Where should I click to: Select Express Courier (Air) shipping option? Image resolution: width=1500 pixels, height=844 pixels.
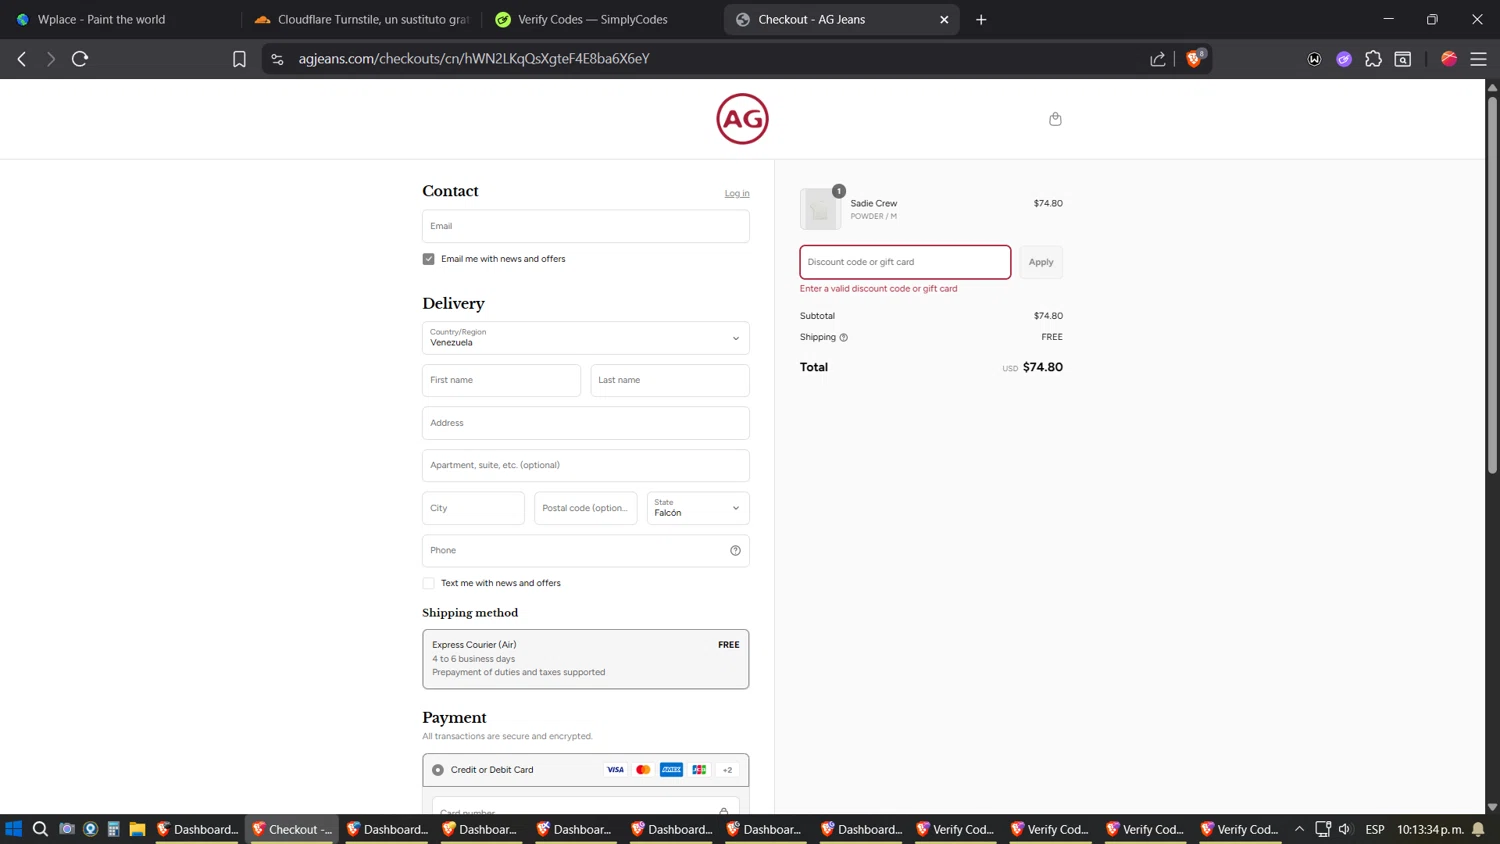pos(585,659)
